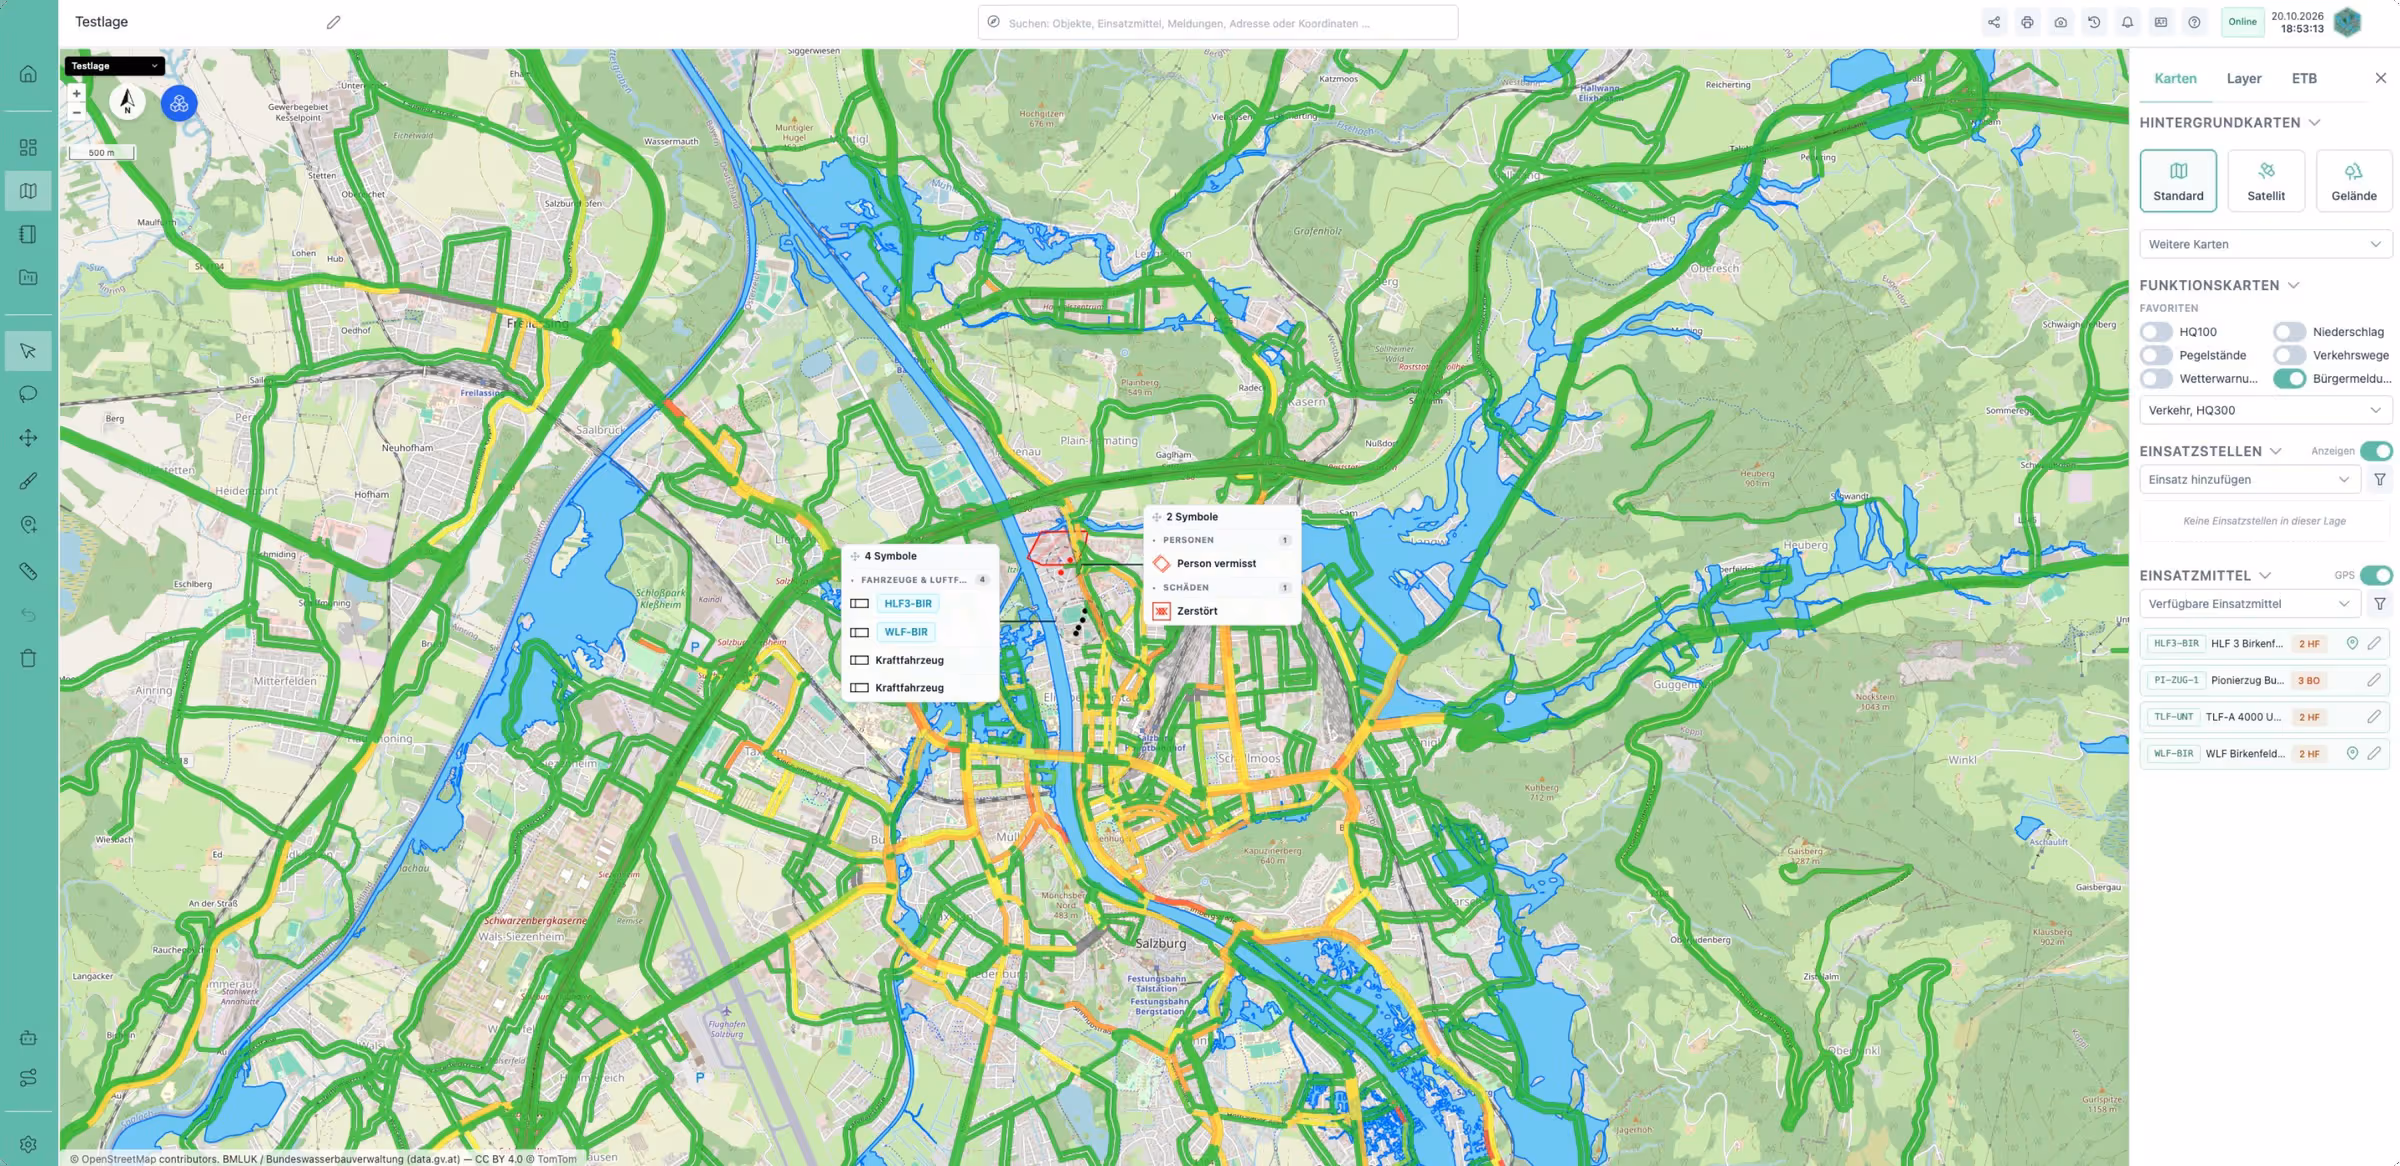2400x1166 pixels.
Task: Open the home icon in the sidebar
Action: (x=28, y=74)
